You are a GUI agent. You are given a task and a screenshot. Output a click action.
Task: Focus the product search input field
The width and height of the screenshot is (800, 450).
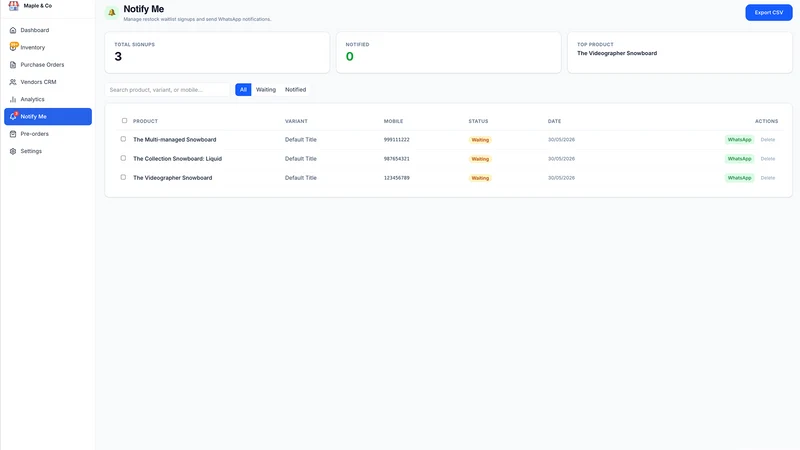point(167,90)
